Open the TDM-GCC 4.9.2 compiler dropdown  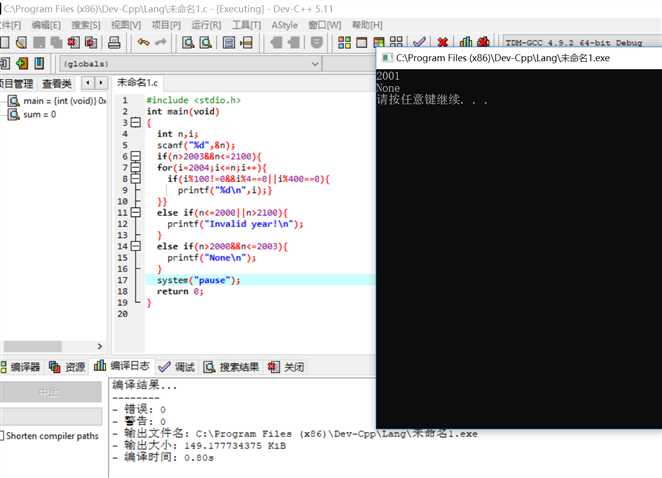click(x=582, y=43)
